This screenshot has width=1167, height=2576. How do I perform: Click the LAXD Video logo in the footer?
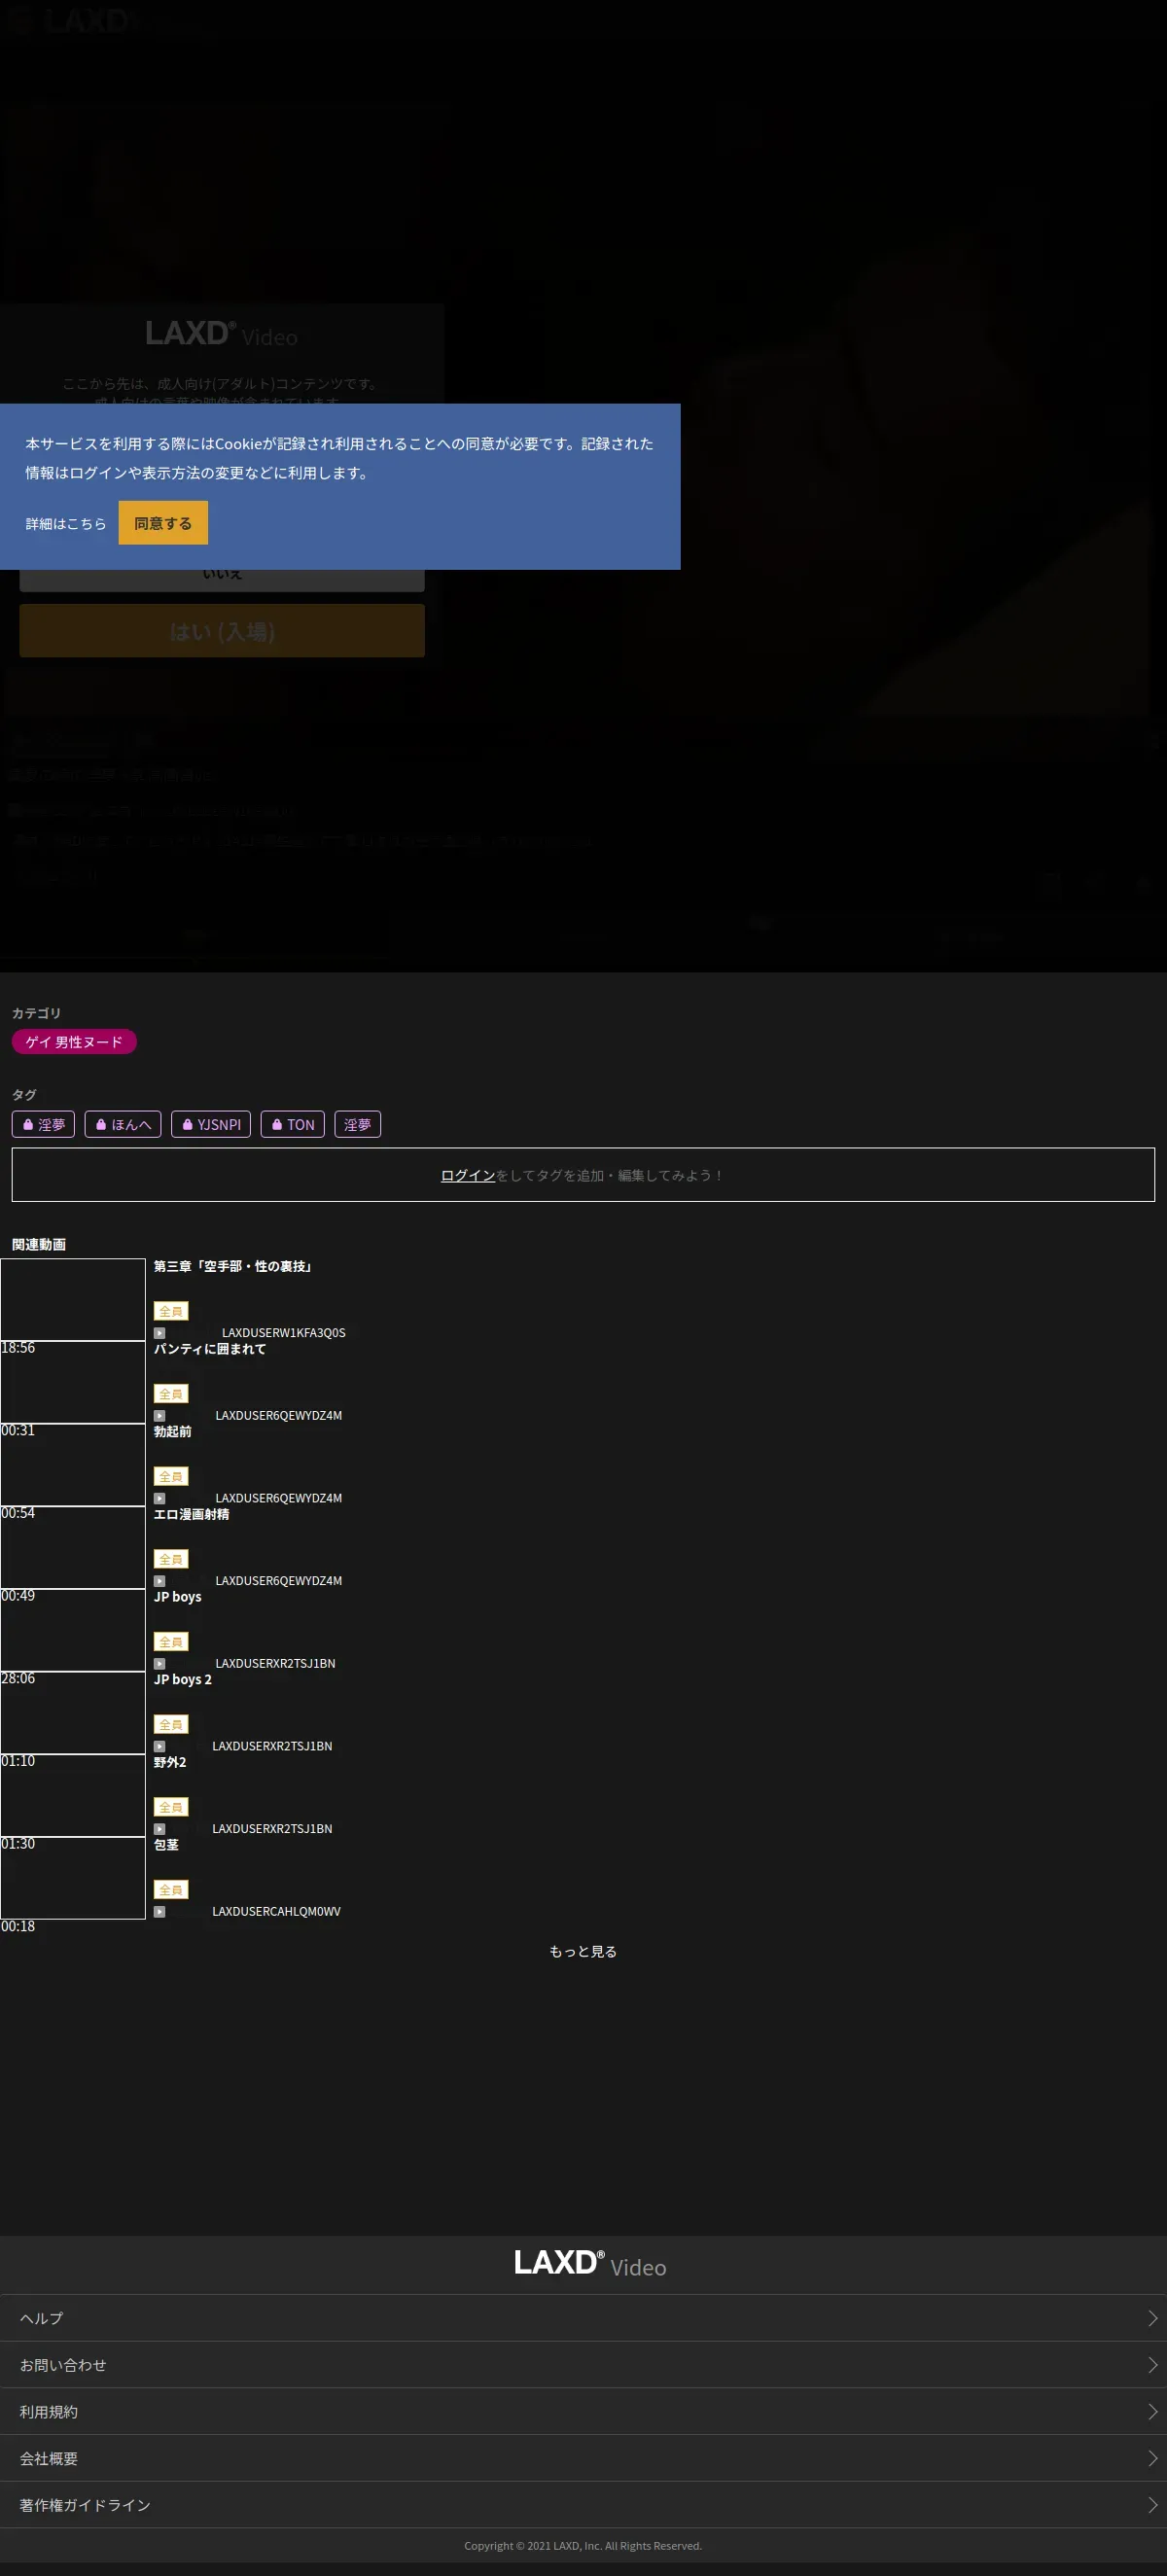point(590,2263)
